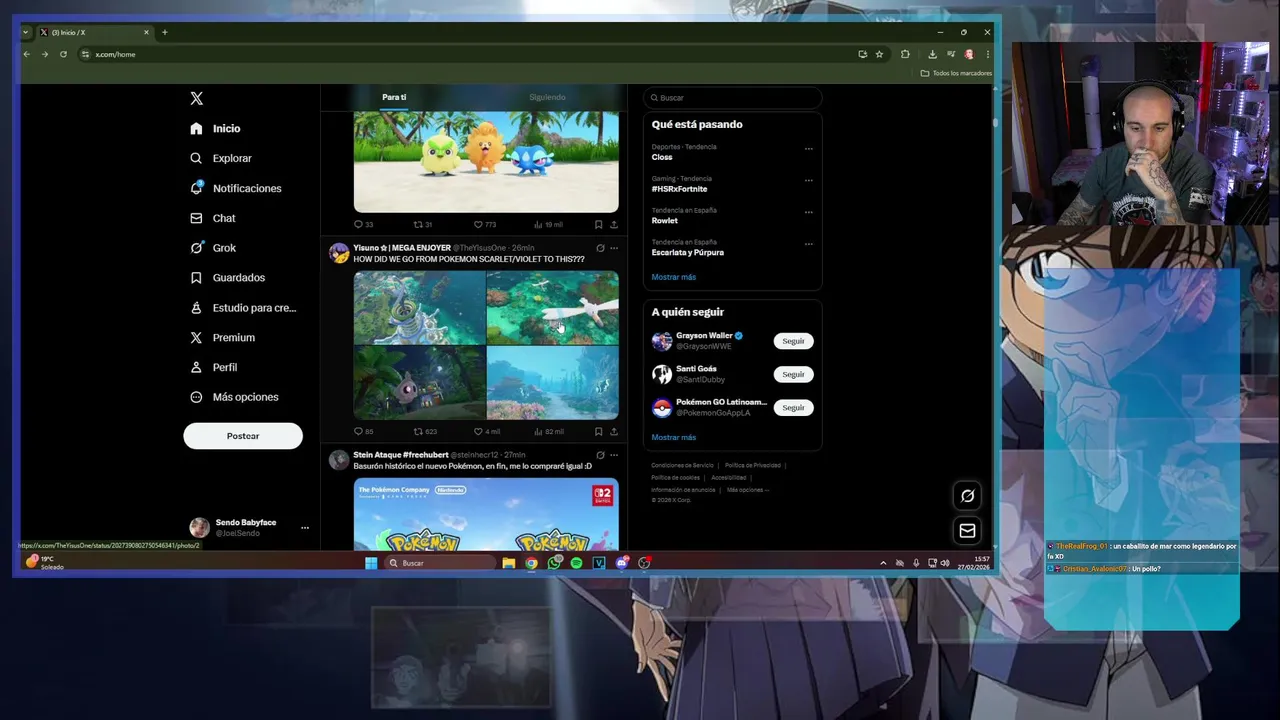This screenshot has width=1280, height=720.
Task: Open Grayson Waller's profile avatar
Action: tap(661, 341)
